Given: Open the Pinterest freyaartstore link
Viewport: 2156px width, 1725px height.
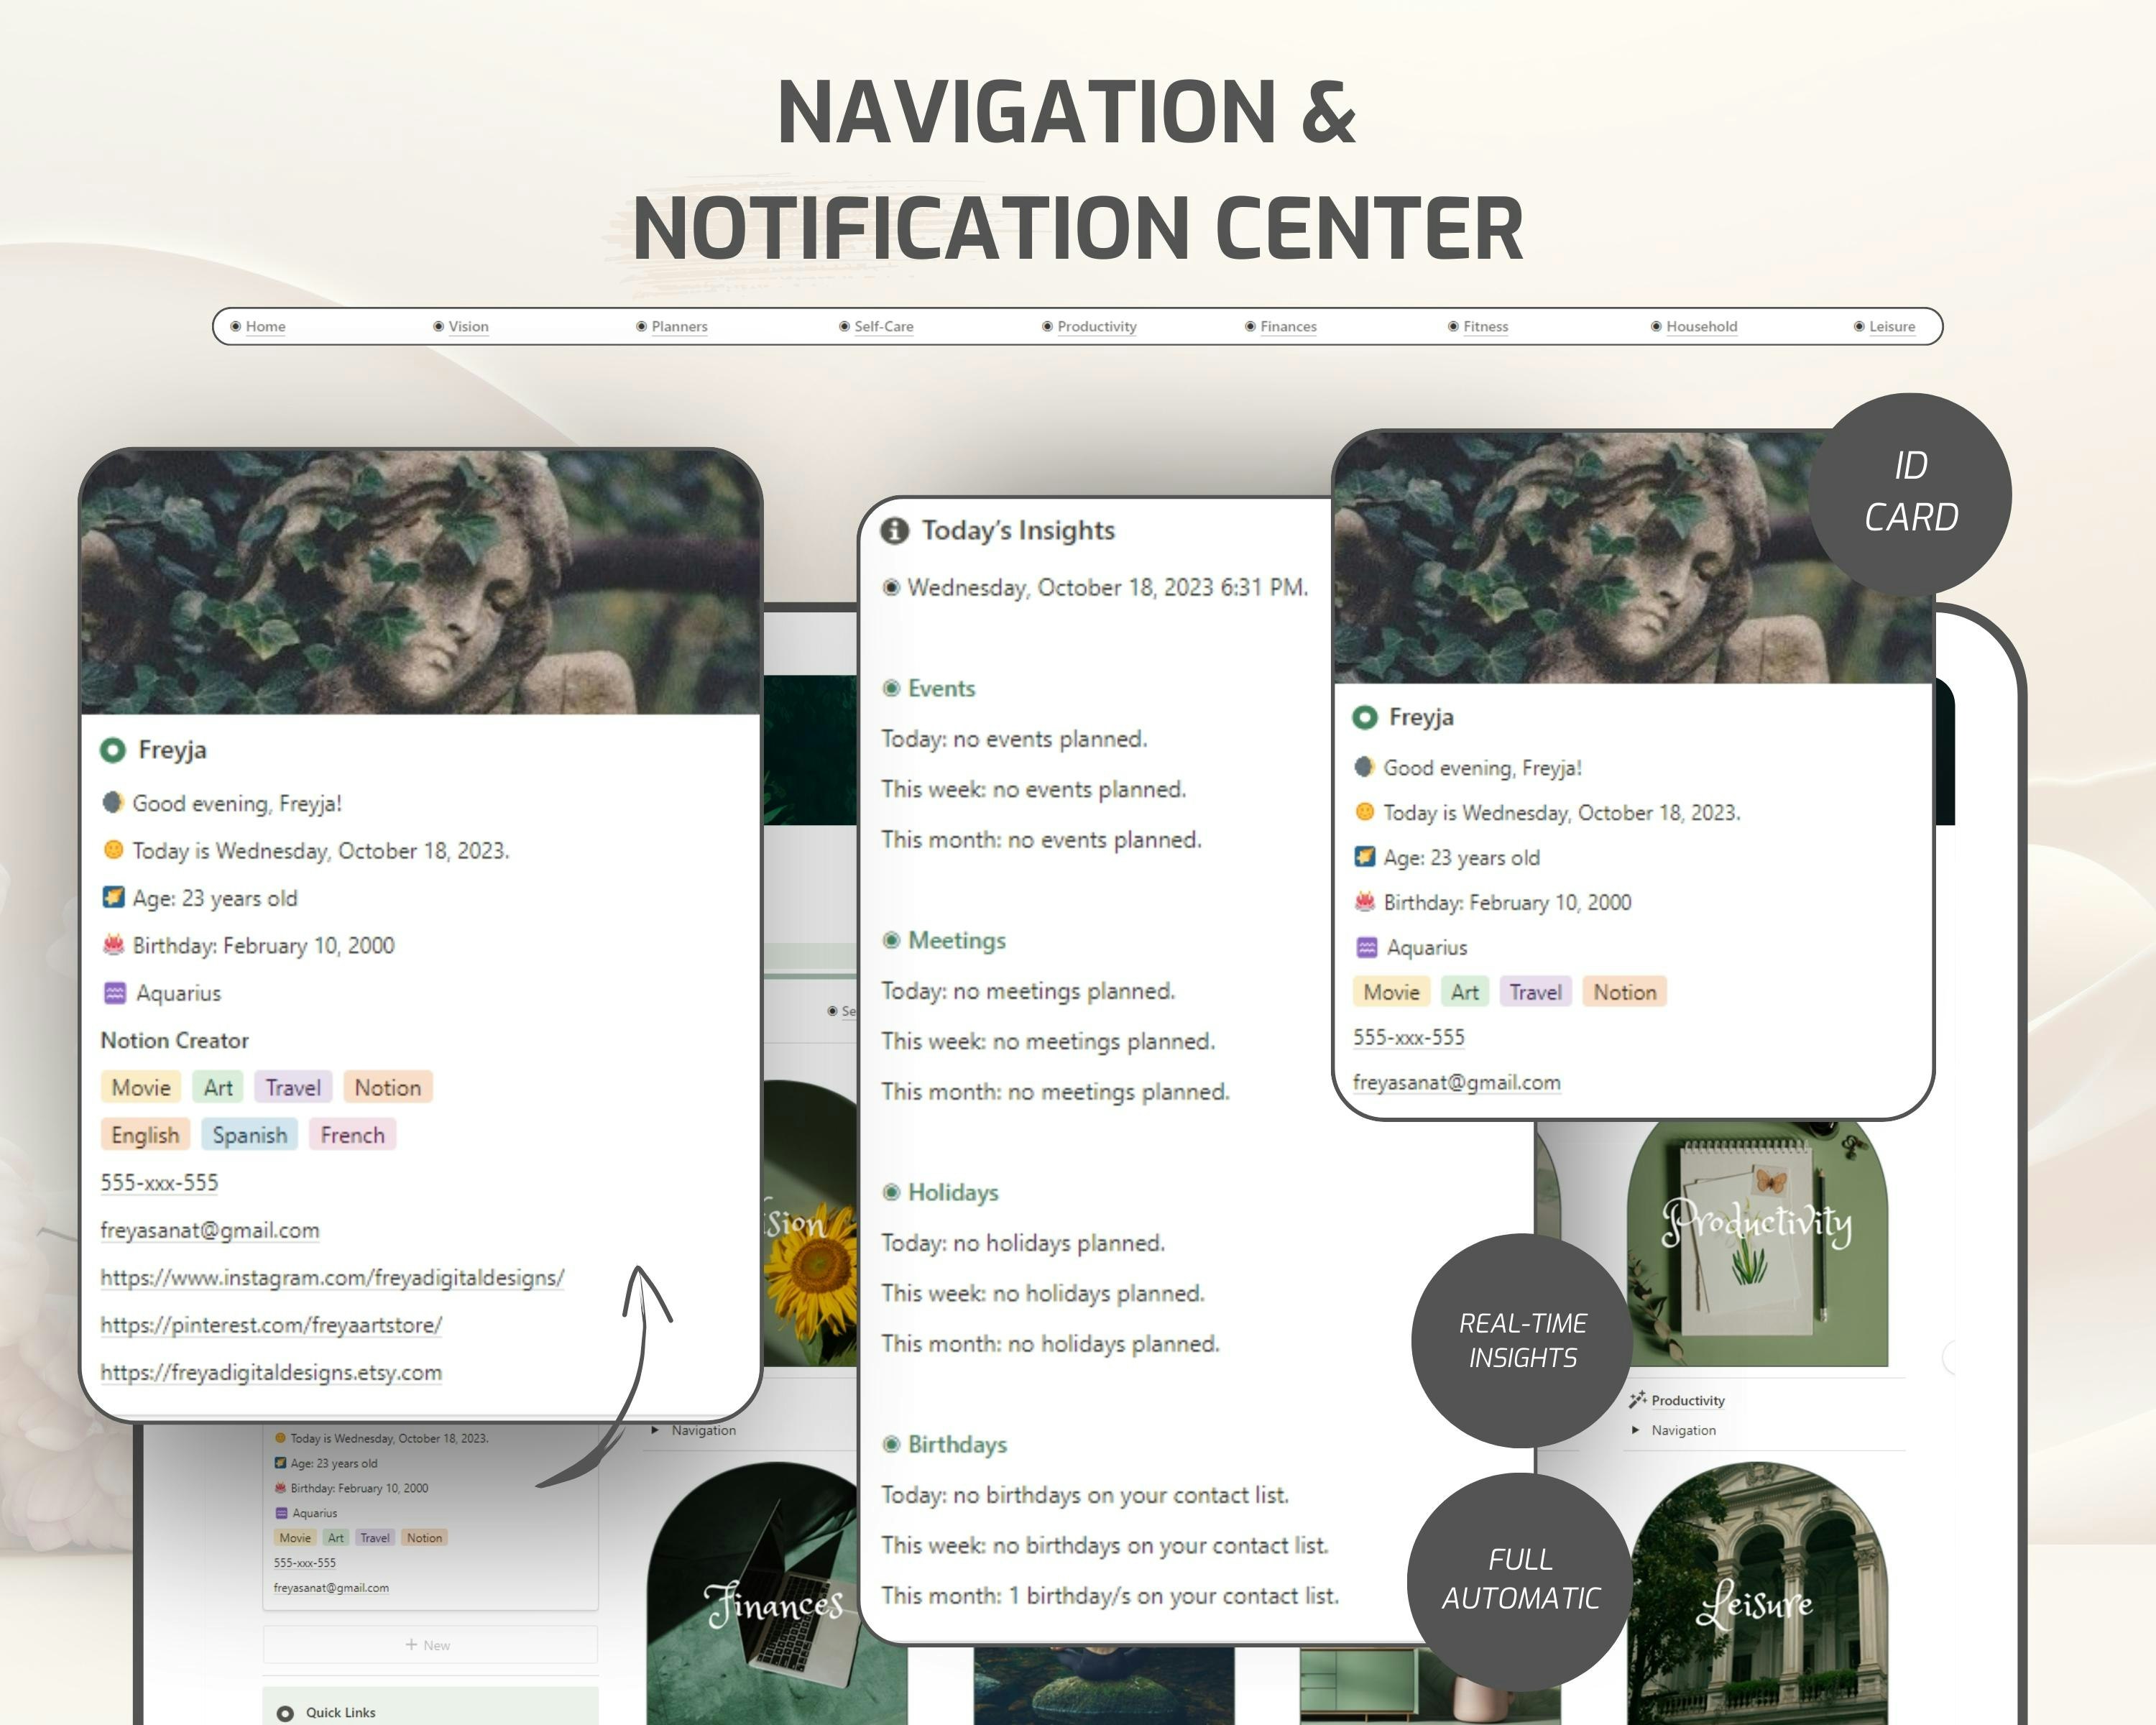Looking at the screenshot, I should tap(271, 1325).
